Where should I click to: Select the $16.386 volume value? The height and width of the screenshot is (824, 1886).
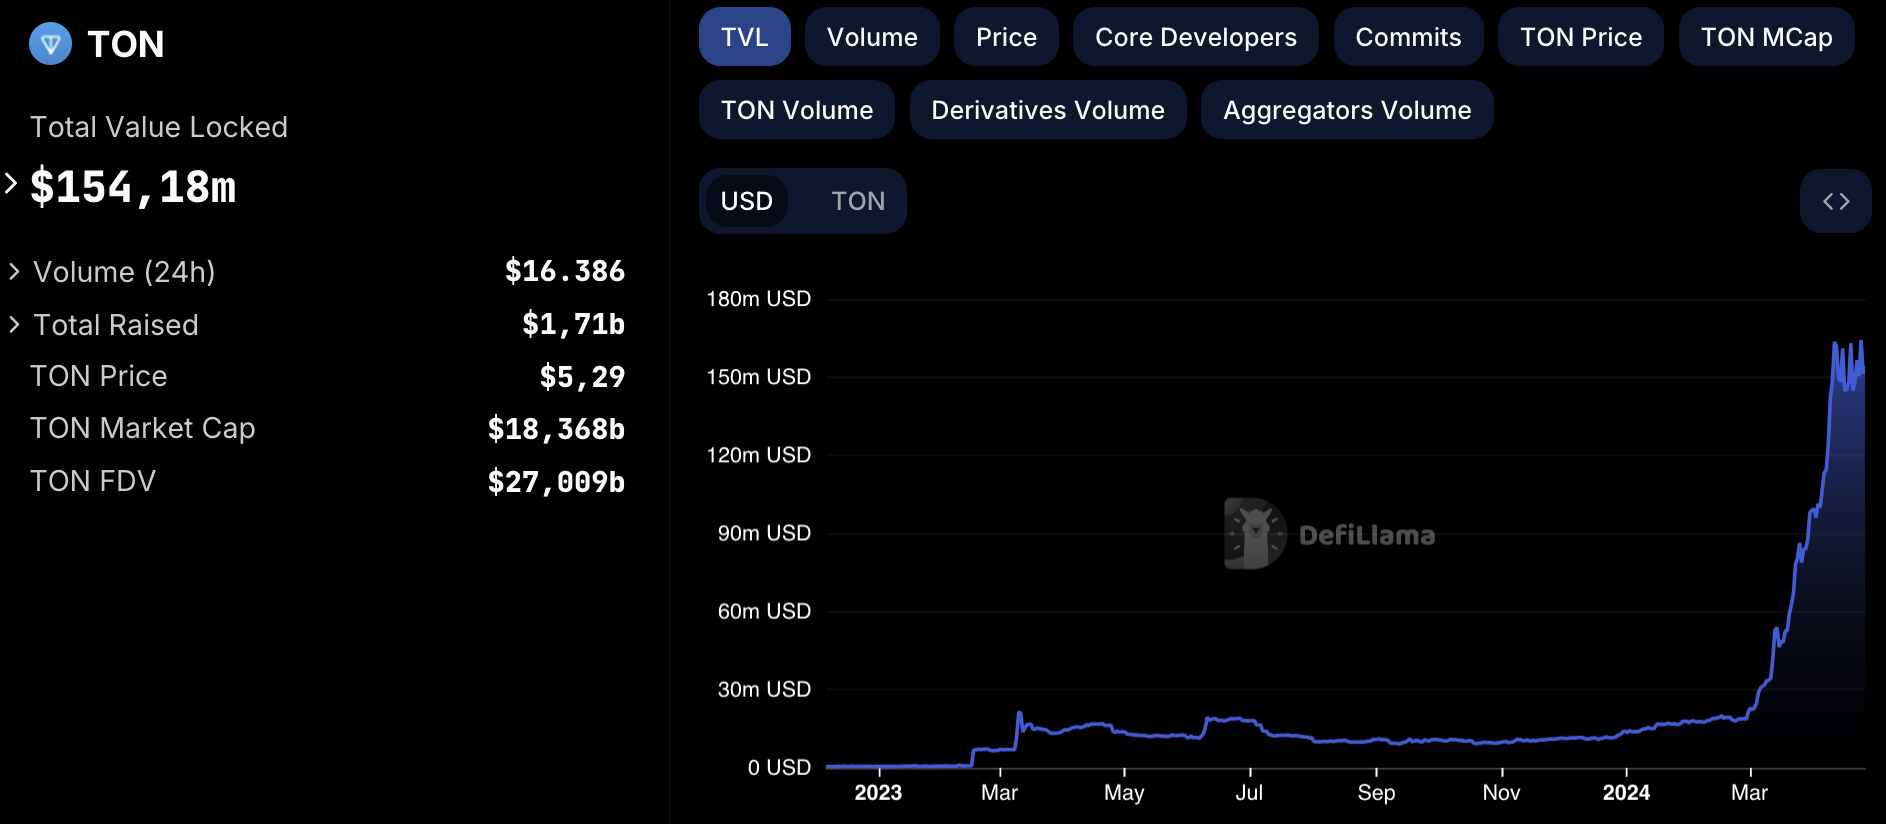coord(565,271)
